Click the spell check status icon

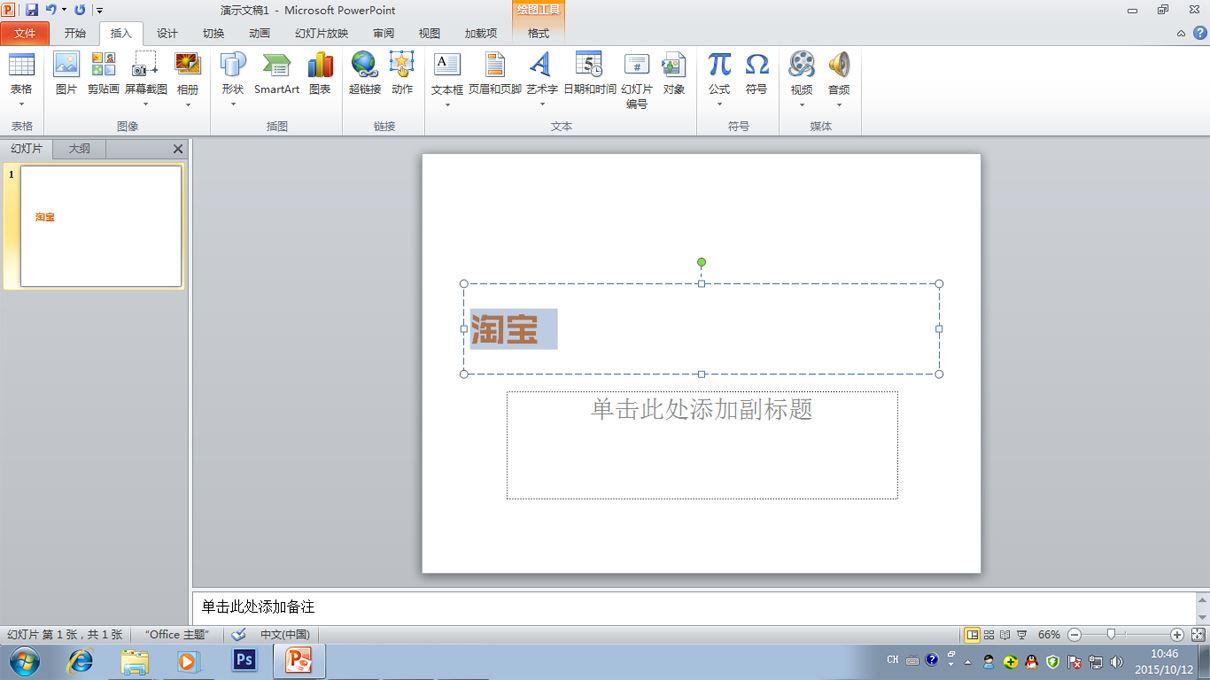(238, 634)
